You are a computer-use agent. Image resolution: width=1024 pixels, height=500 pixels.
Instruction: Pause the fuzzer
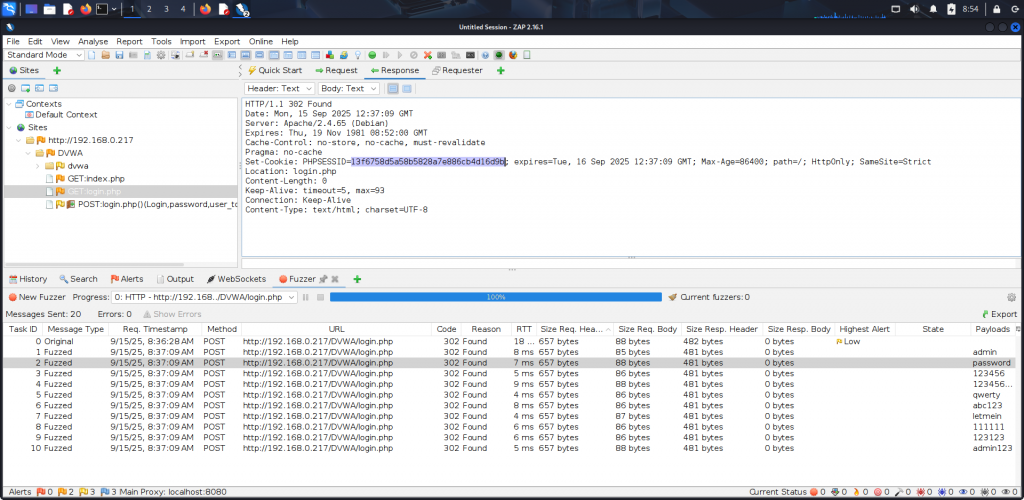click(x=306, y=297)
